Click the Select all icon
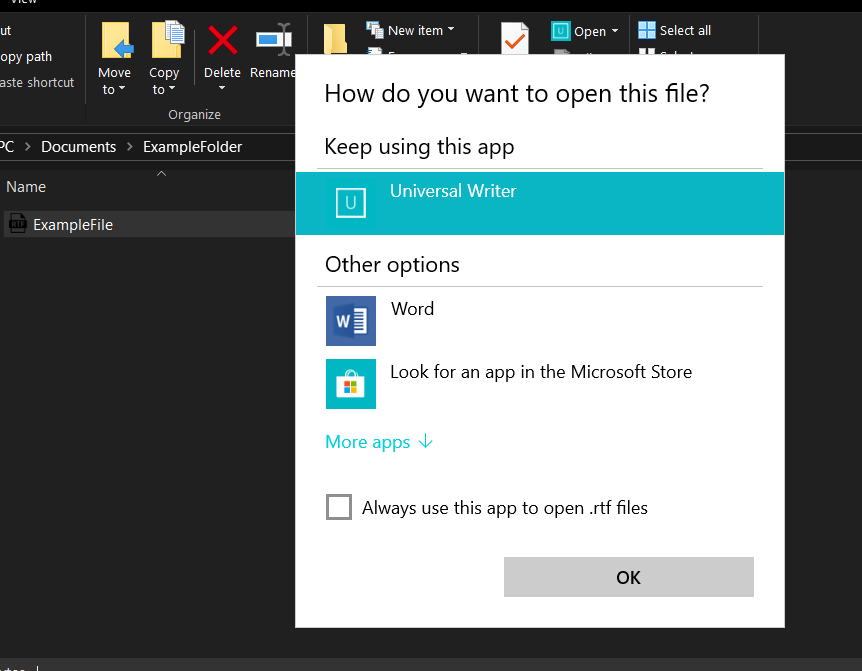 coord(648,30)
